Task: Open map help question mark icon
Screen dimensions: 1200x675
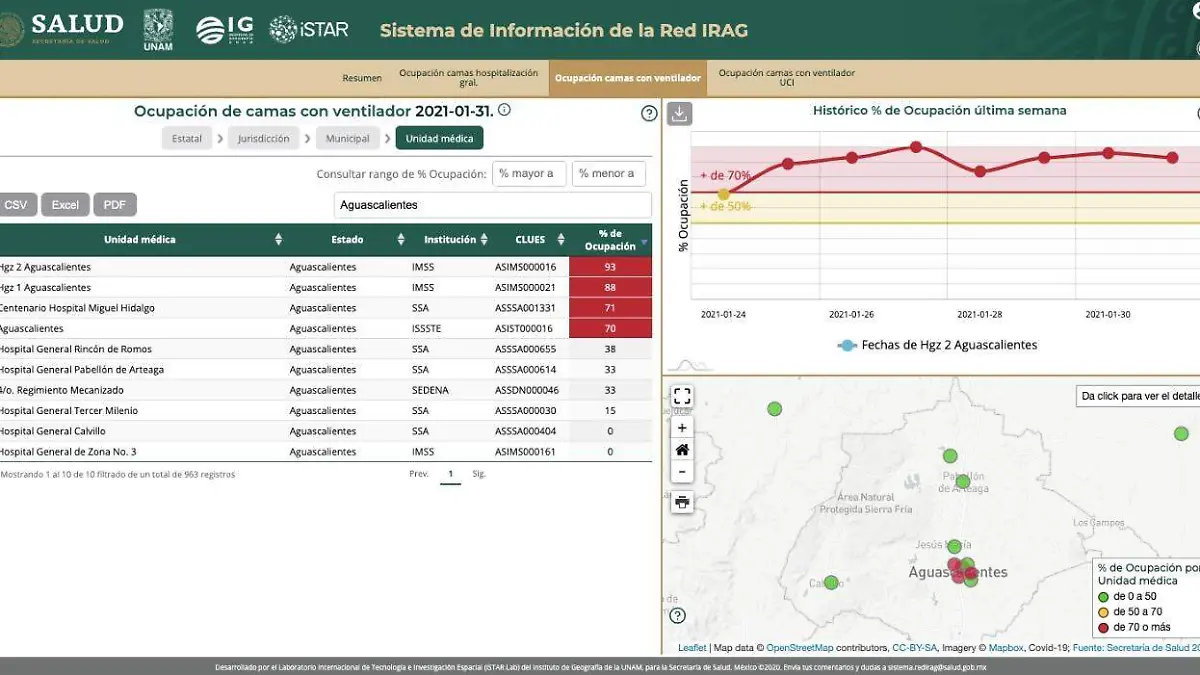Action: tap(677, 615)
